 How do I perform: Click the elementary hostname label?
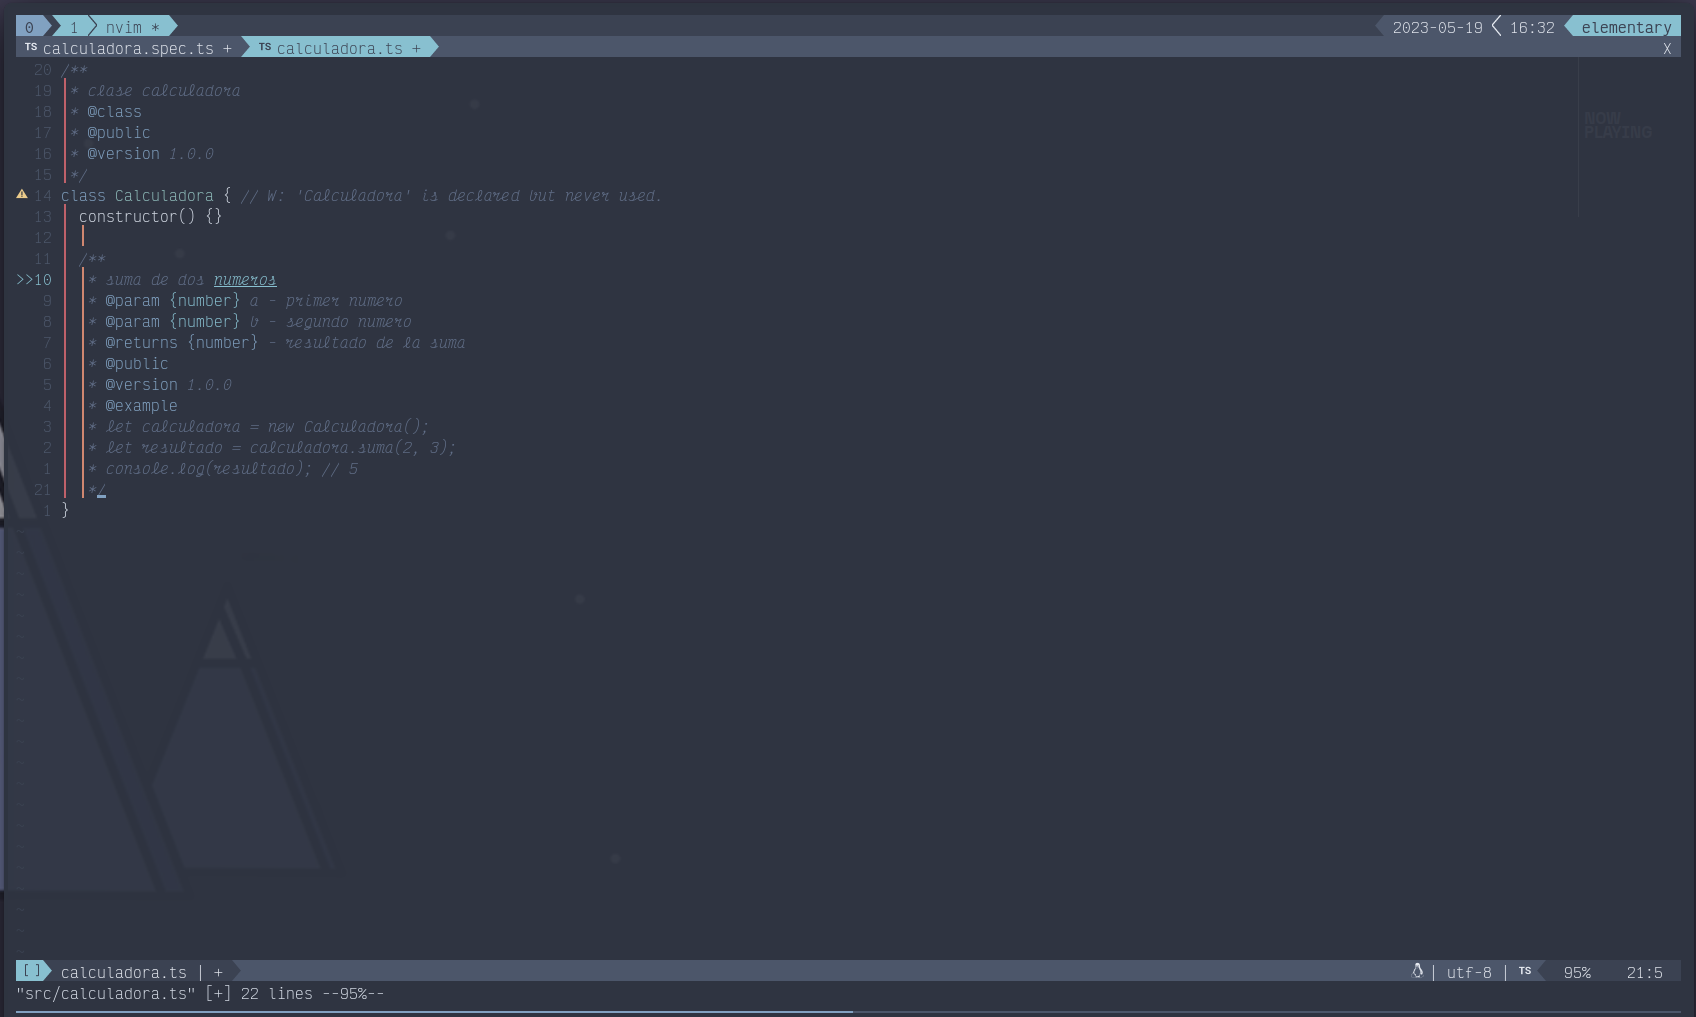click(x=1626, y=27)
